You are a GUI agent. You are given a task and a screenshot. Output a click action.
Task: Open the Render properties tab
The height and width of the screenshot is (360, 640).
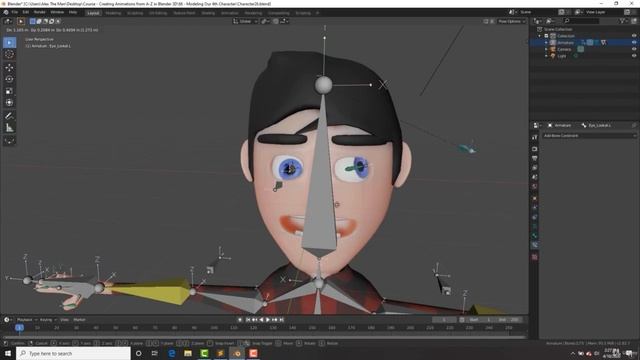point(535,149)
